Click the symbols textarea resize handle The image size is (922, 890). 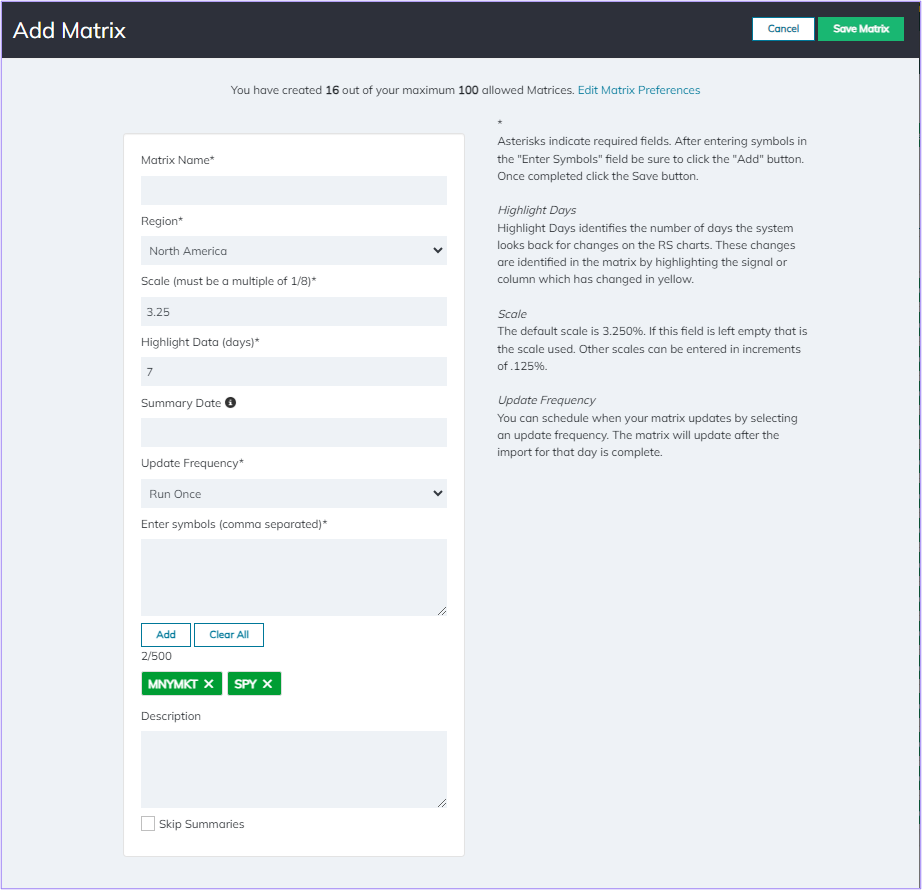click(441, 611)
